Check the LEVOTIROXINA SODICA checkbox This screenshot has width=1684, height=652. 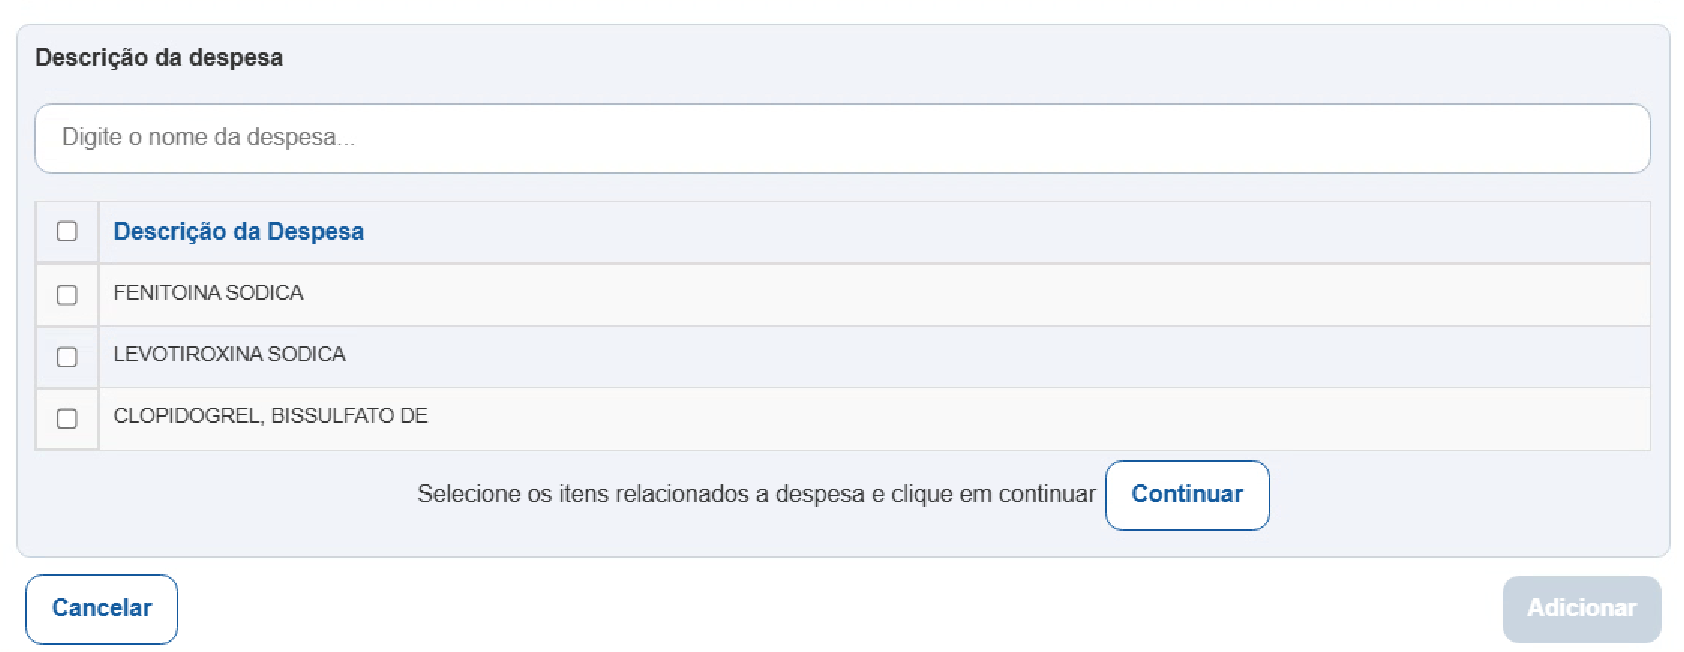pos(67,357)
